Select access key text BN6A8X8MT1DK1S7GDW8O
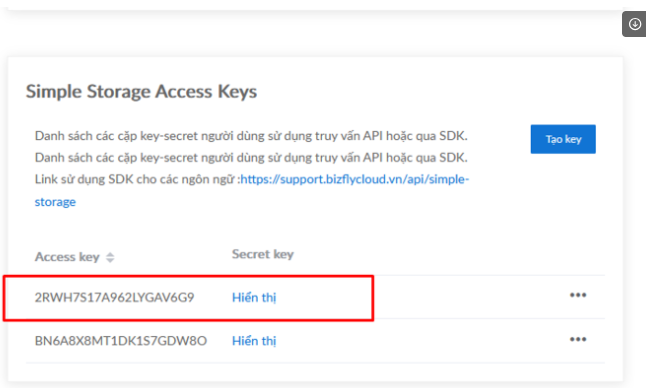Viewport: 646px width, 388px height. tap(121, 341)
